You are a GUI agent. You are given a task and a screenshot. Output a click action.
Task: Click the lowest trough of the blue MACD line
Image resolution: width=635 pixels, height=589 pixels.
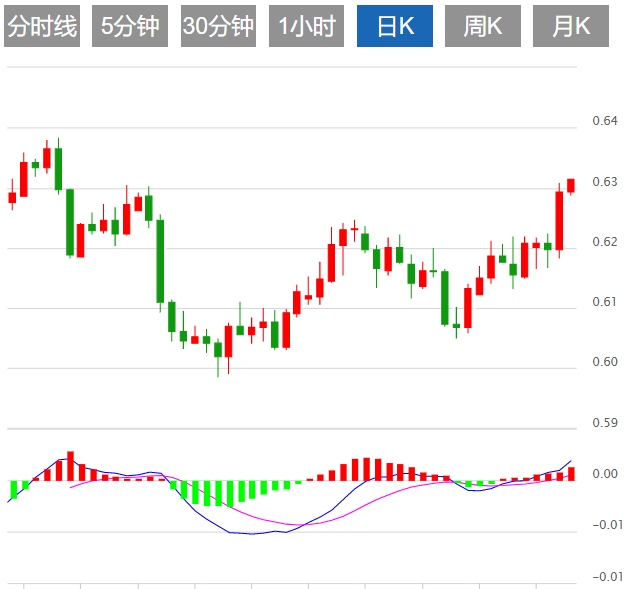click(250, 534)
